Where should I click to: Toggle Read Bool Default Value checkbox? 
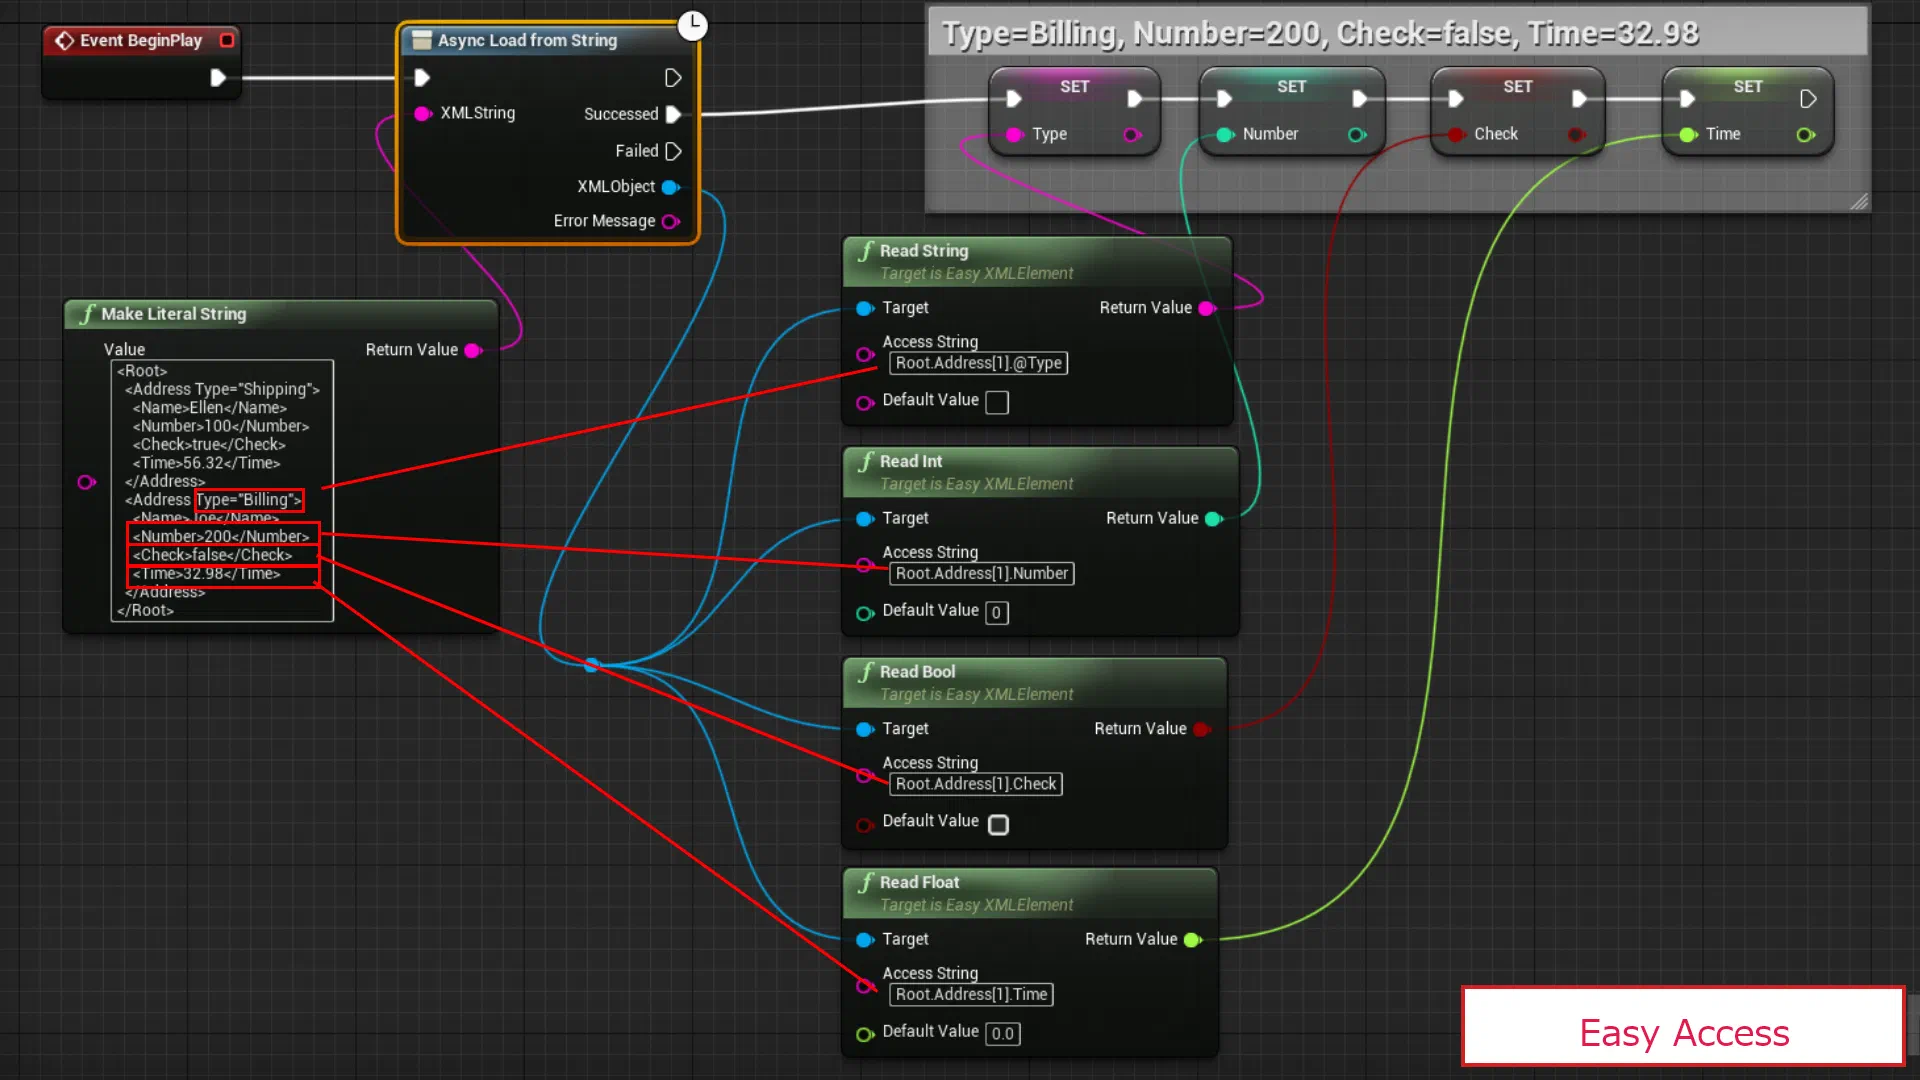(x=998, y=824)
